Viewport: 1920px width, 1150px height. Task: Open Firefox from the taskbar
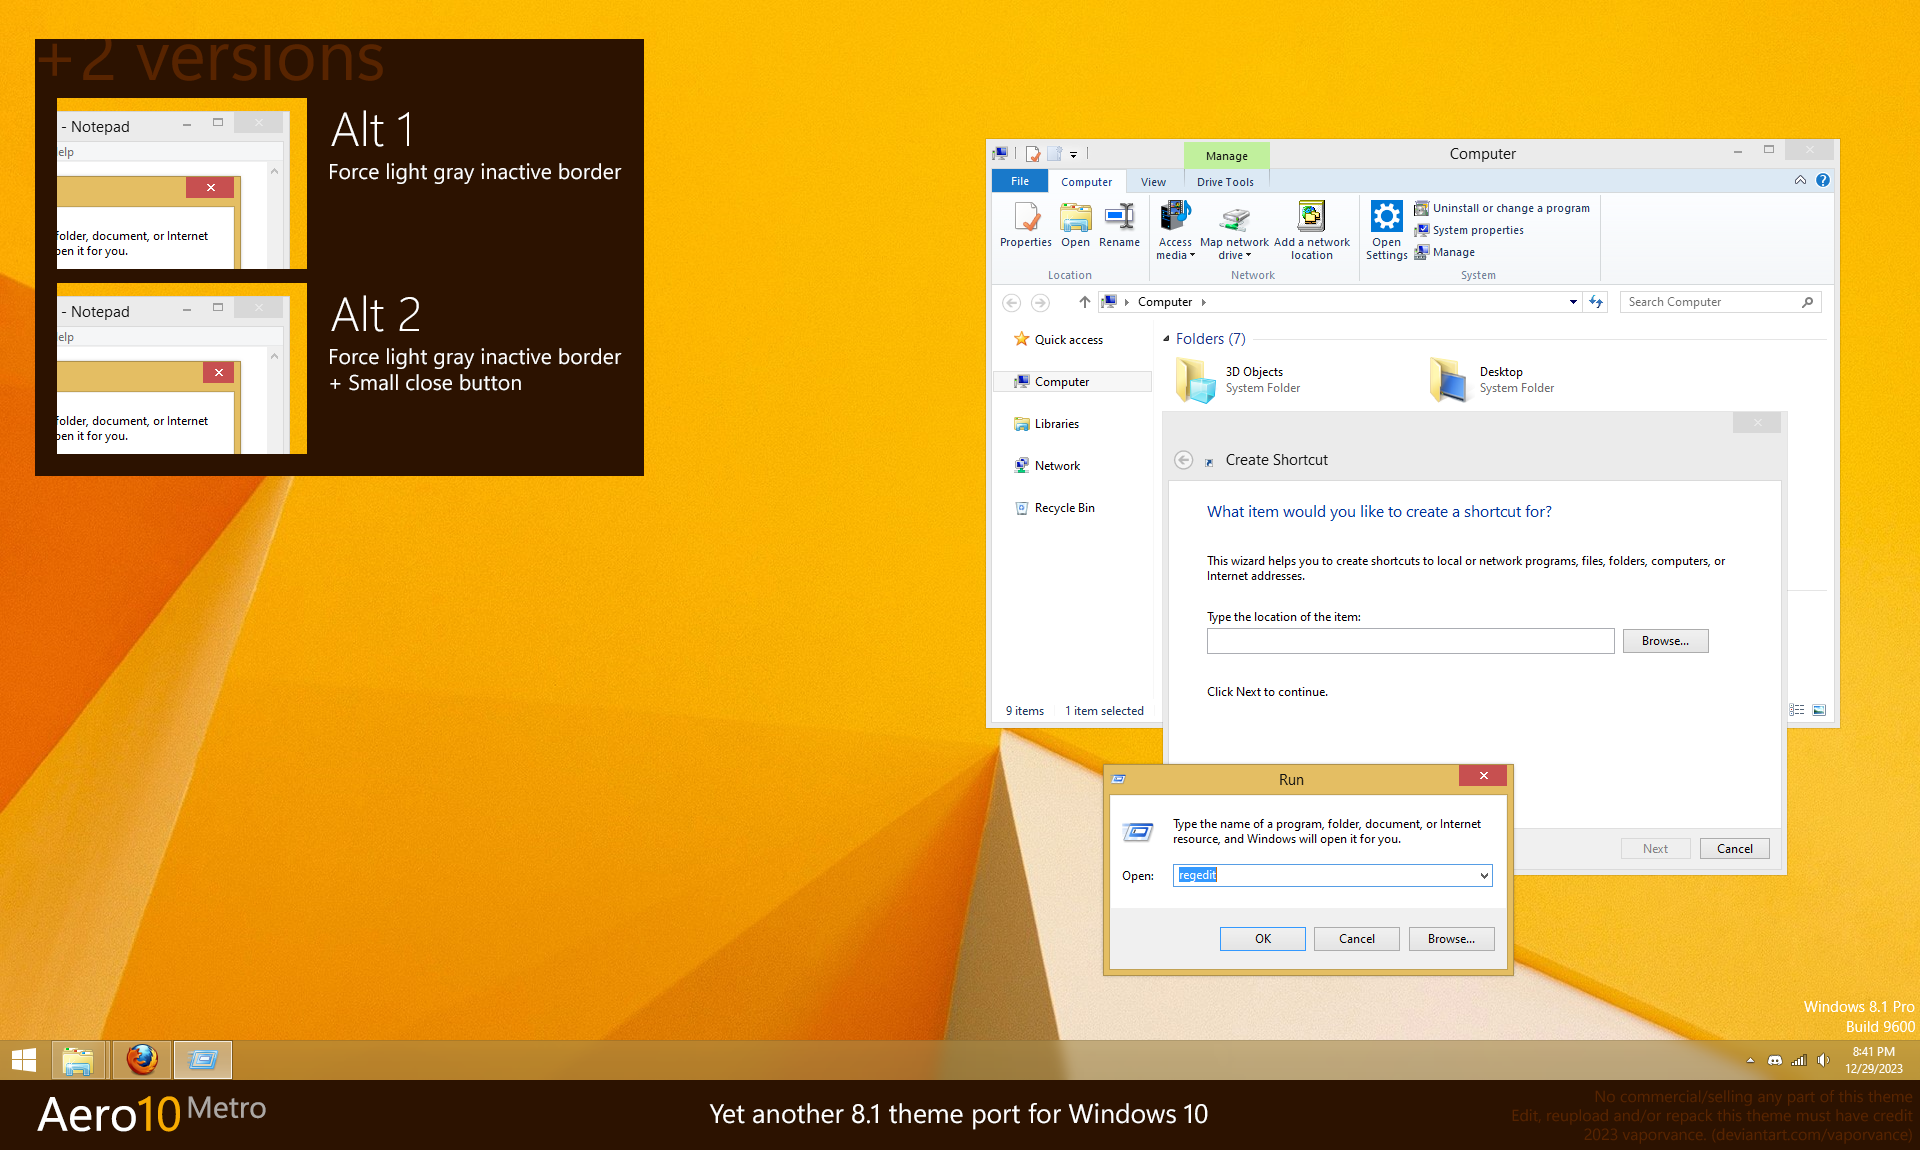(x=142, y=1059)
